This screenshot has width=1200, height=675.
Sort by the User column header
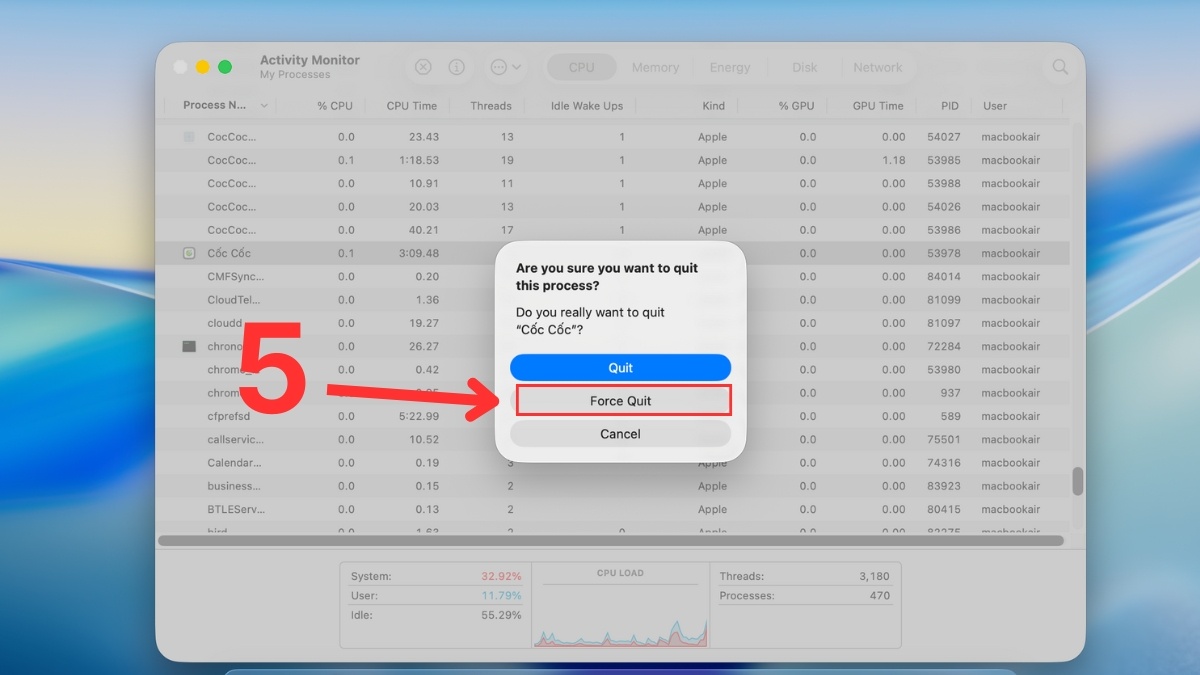995,106
